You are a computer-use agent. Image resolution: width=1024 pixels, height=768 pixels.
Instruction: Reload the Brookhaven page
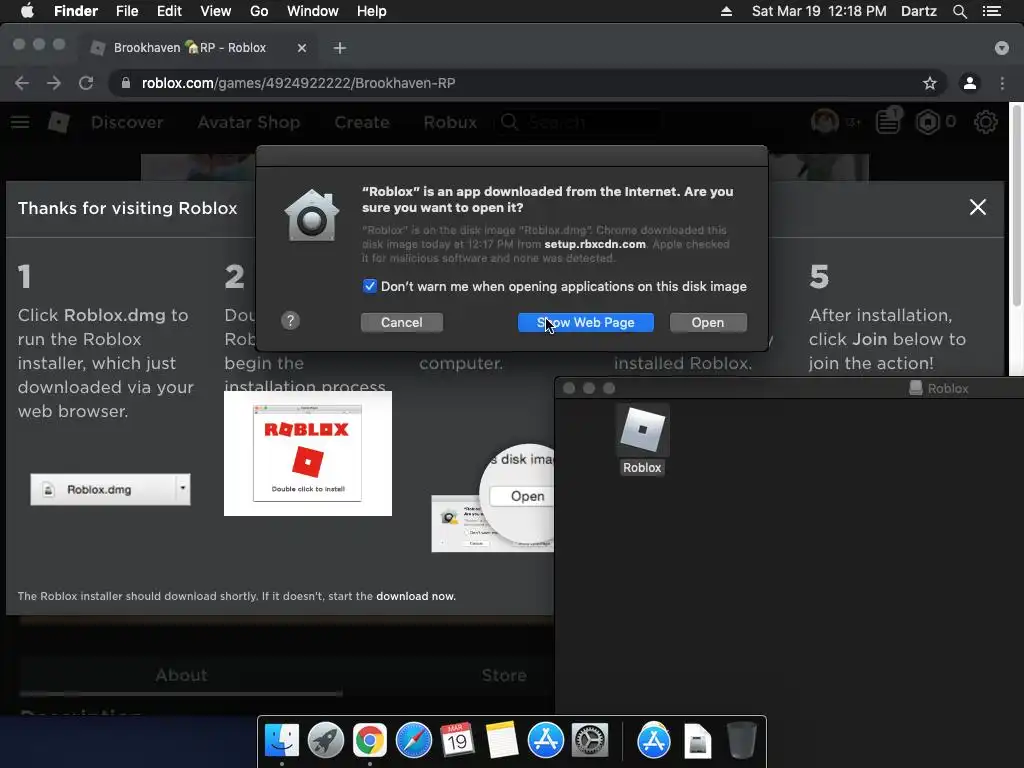point(86,83)
